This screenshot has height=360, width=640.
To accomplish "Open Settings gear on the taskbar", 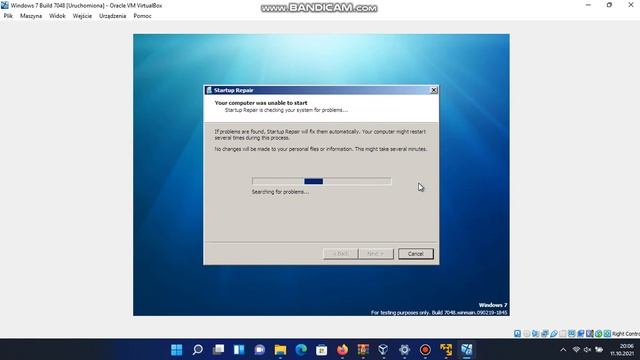I will [404, 350].
